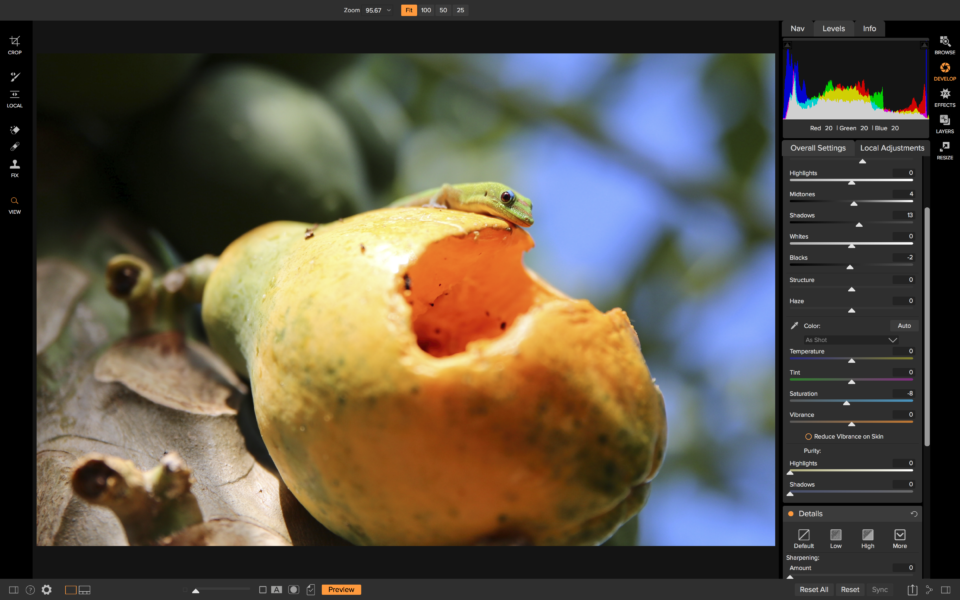This screenshot has width=960, height=600.
Task: Select the Fix retouch tool
Action: [15, 168]
